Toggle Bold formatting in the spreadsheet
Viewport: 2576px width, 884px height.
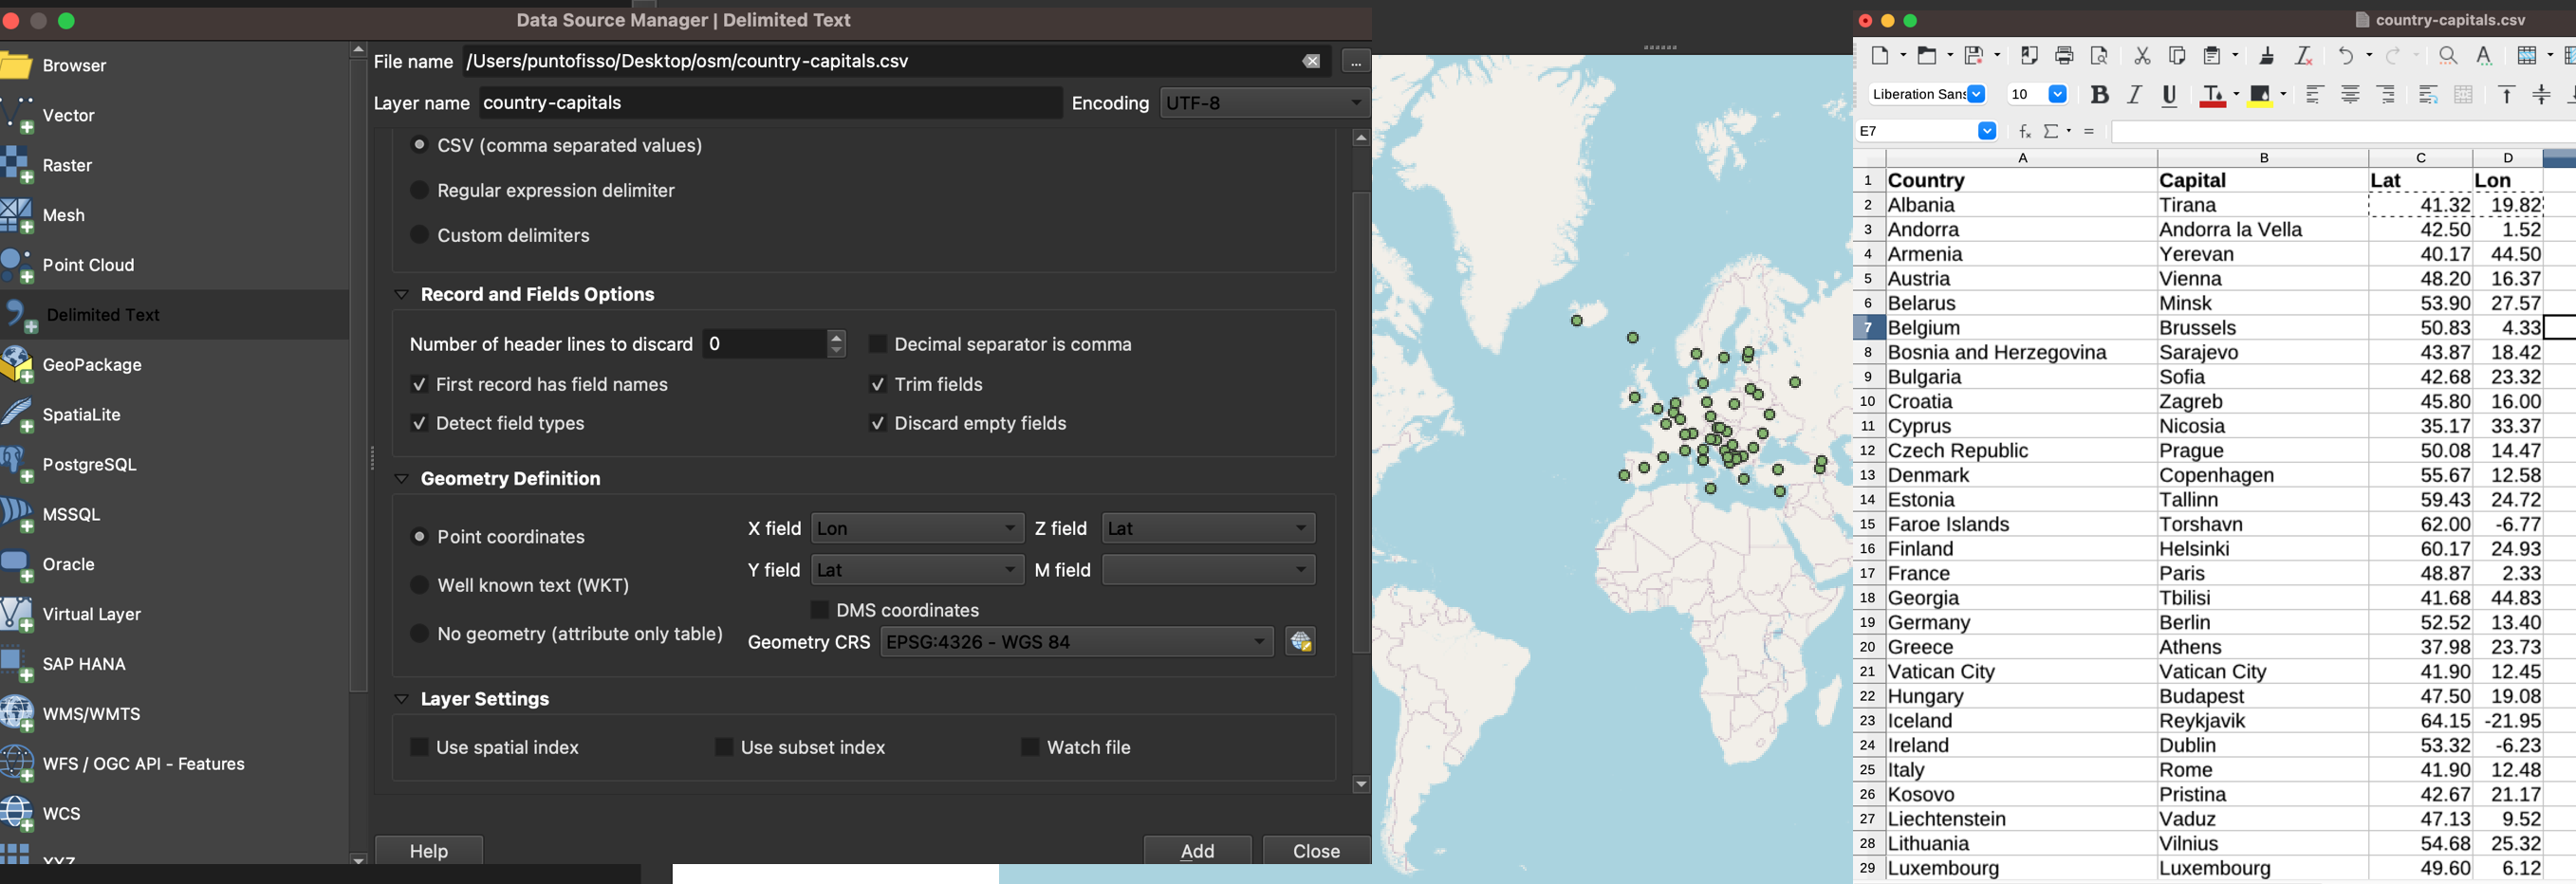click(x=2099, y=95)
